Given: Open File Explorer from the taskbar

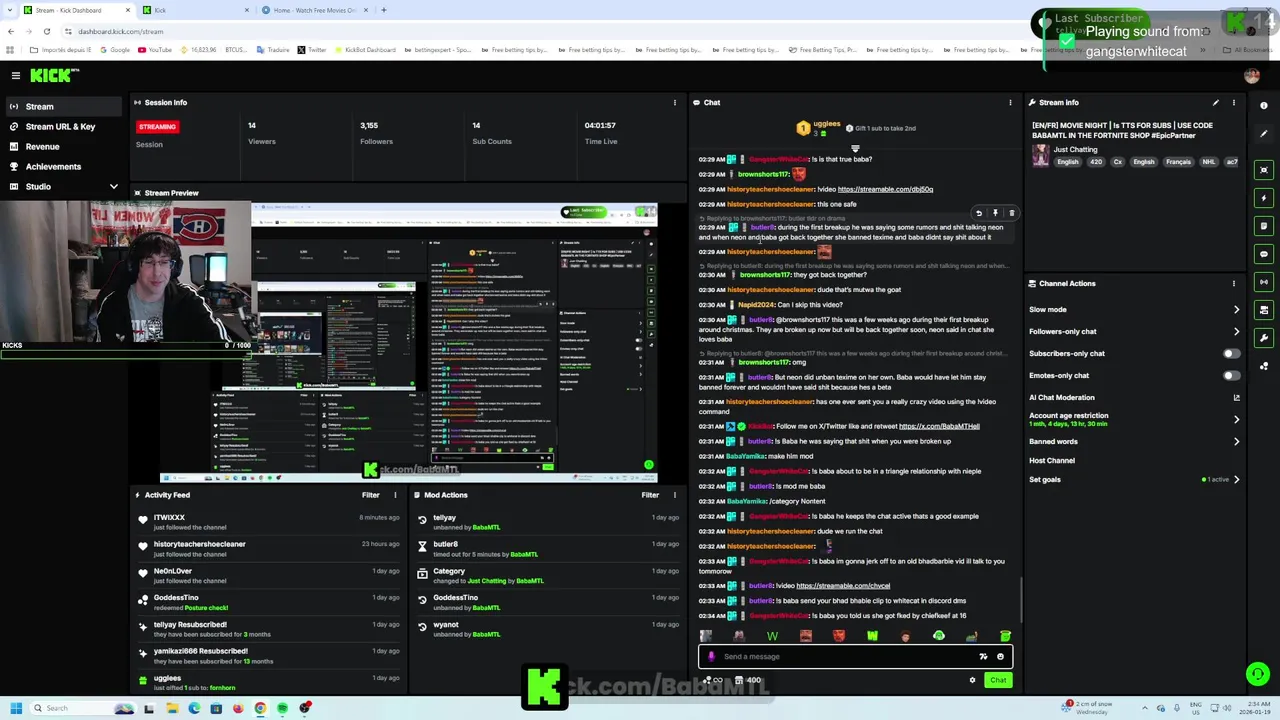Looking at the screenshot, I should [172, 709].
